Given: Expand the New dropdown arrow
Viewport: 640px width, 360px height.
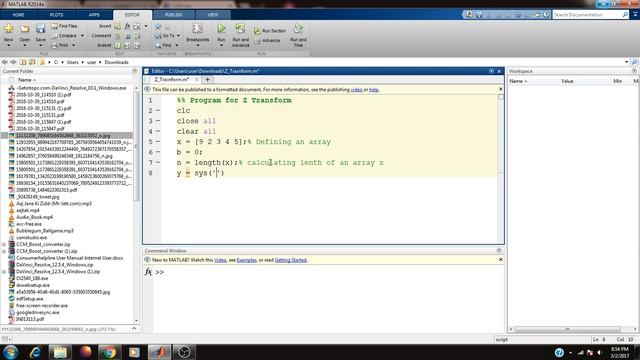Looking at the screenshot, I should pyautogui.click(x=9, y=45).
